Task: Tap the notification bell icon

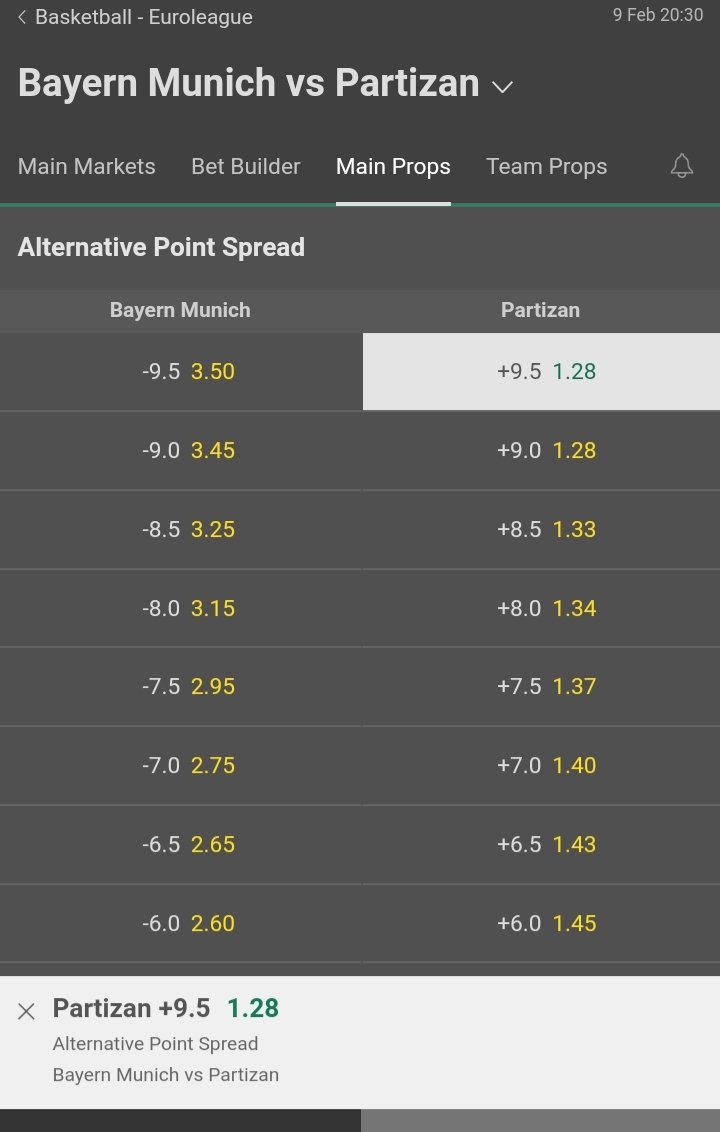Action: (681, 166)
